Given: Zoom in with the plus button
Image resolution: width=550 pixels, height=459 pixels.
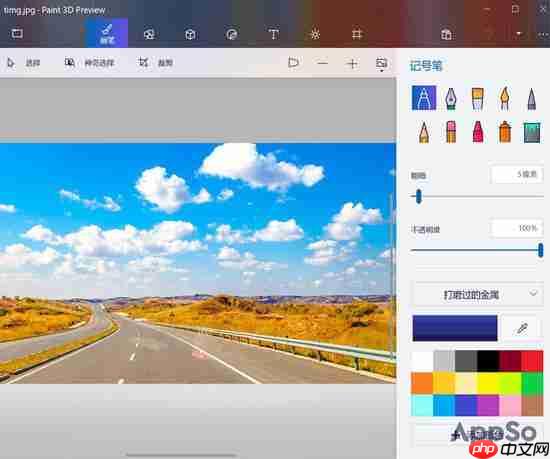Looking at the screenshot, I should tap(352, 63).
